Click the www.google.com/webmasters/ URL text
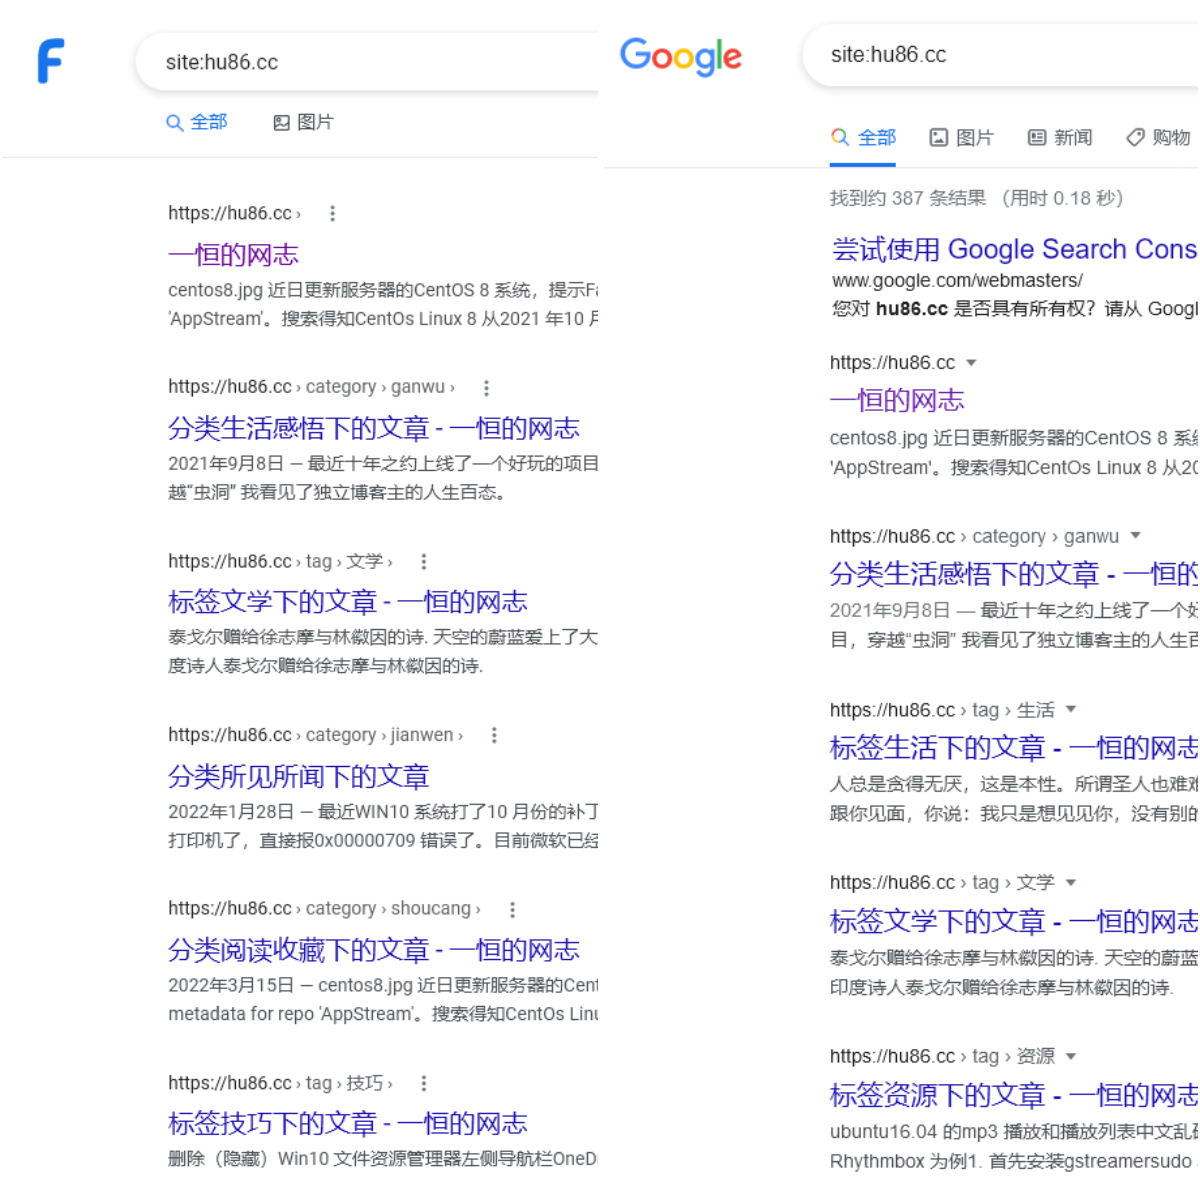Viewport: 1200px width, 1200px height. [957, 281]
